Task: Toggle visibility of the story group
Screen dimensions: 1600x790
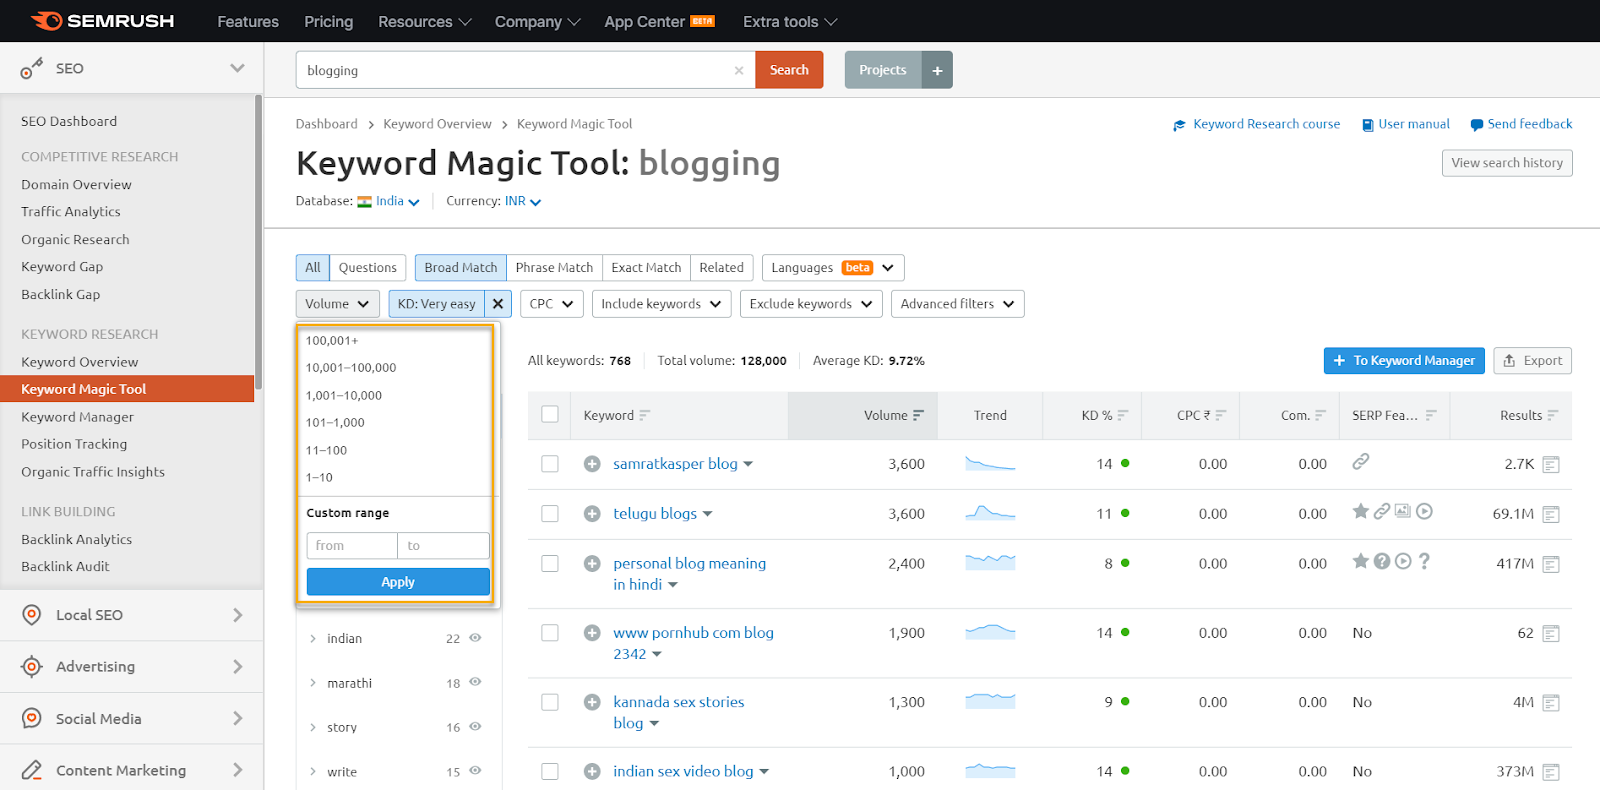Action: click(475, 726)
